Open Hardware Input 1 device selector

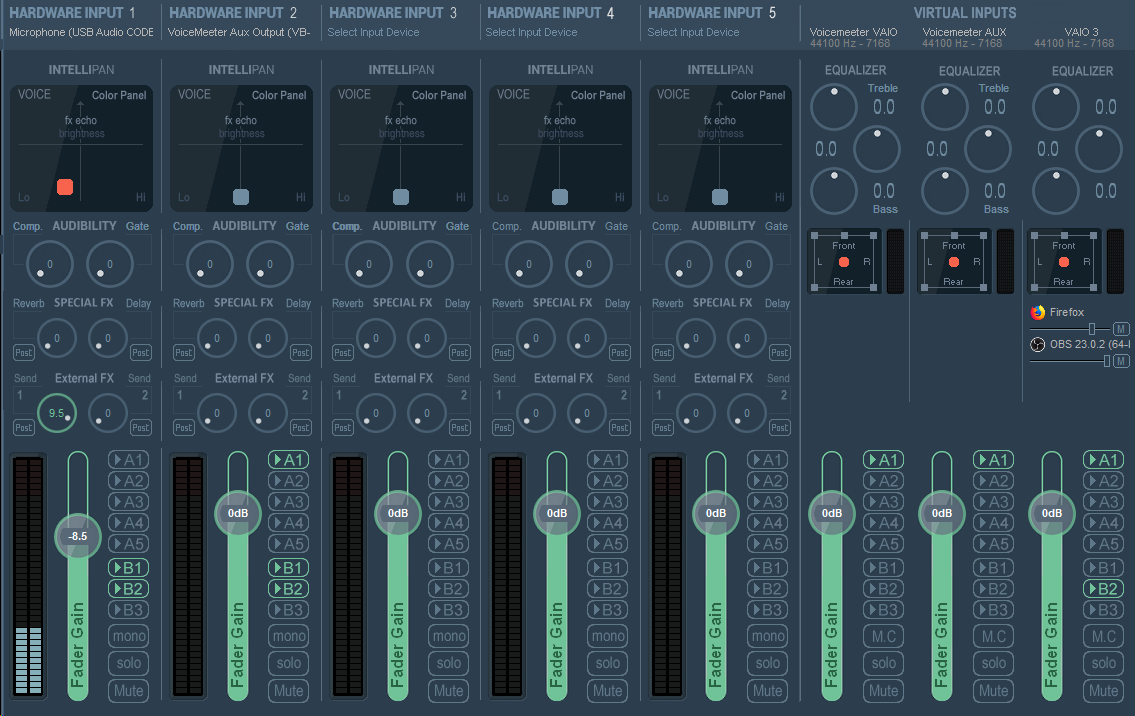81,33
